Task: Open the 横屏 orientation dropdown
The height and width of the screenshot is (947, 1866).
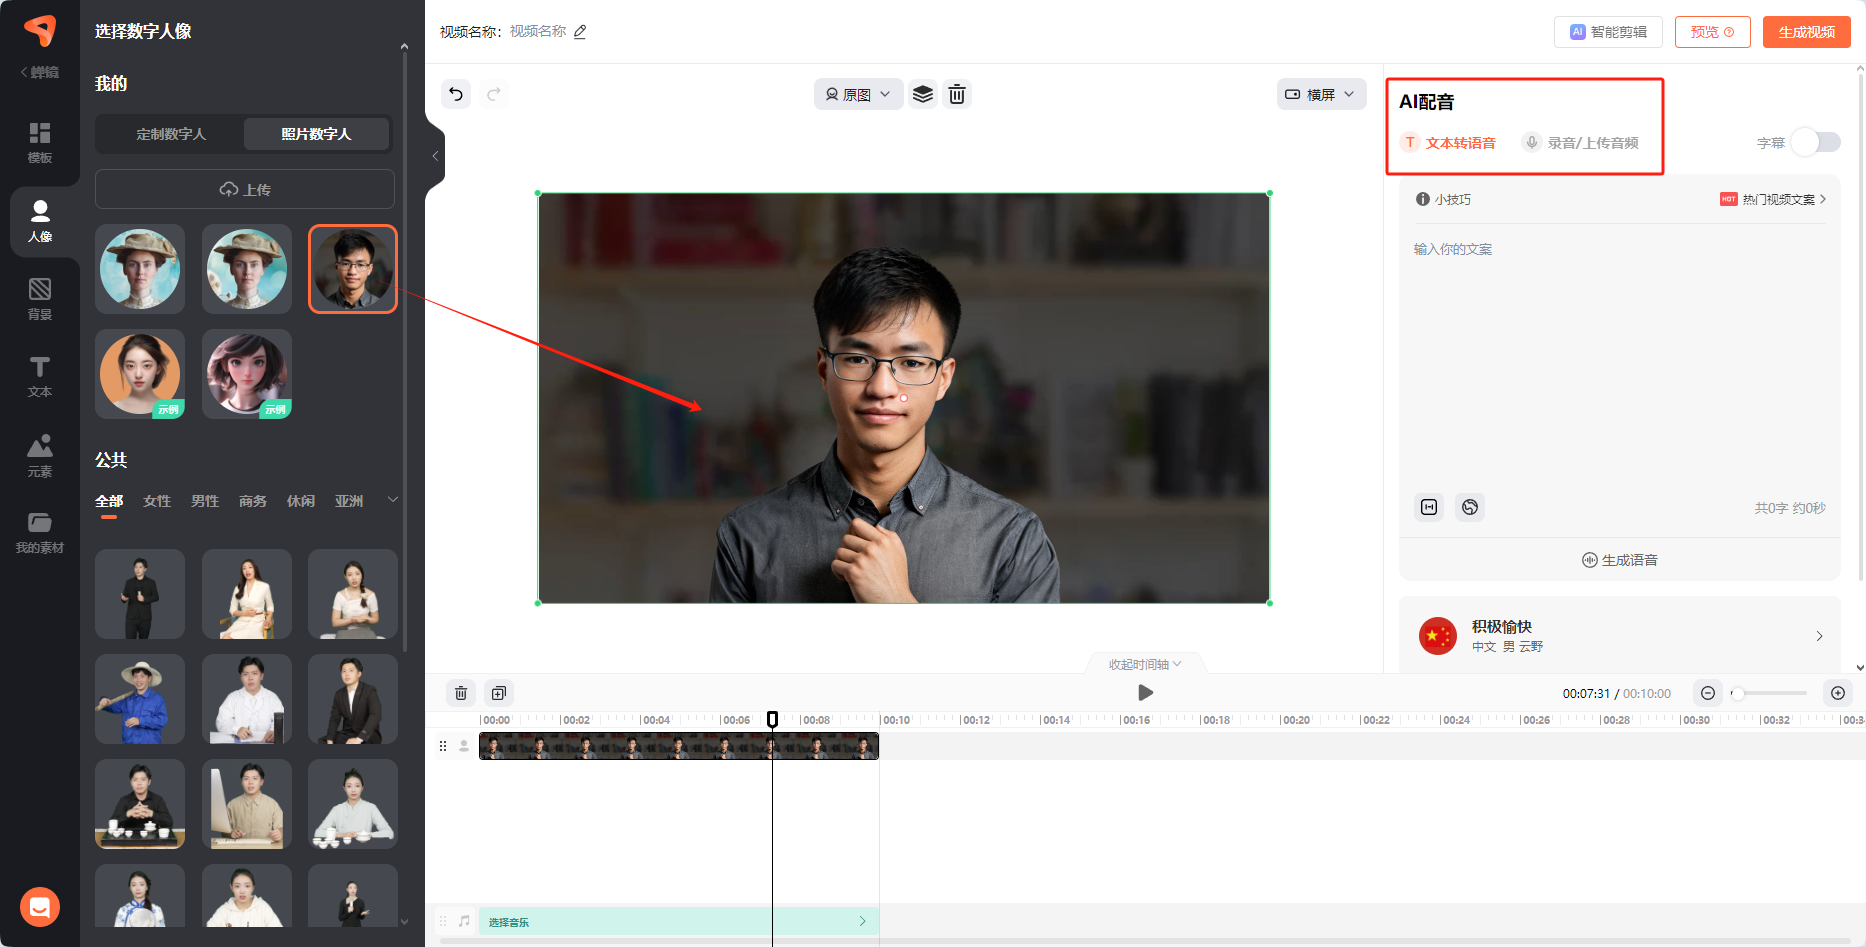Action: tap(1321, 94)
